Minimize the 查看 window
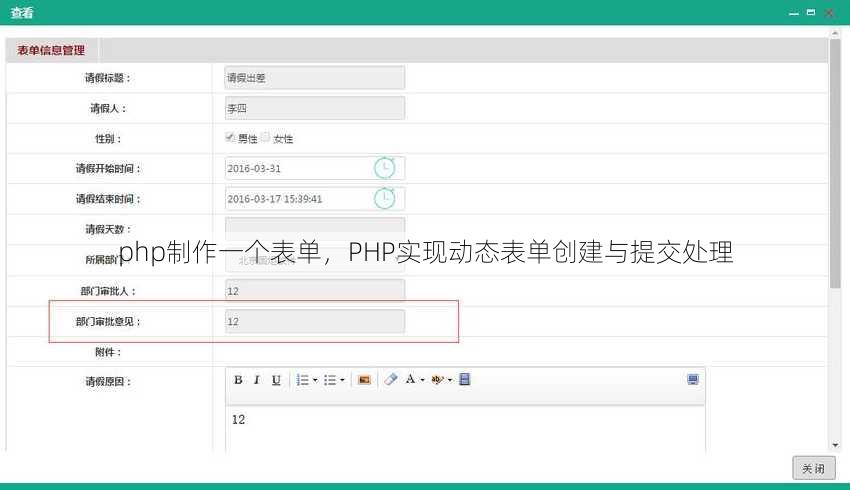 pos(794,12)
